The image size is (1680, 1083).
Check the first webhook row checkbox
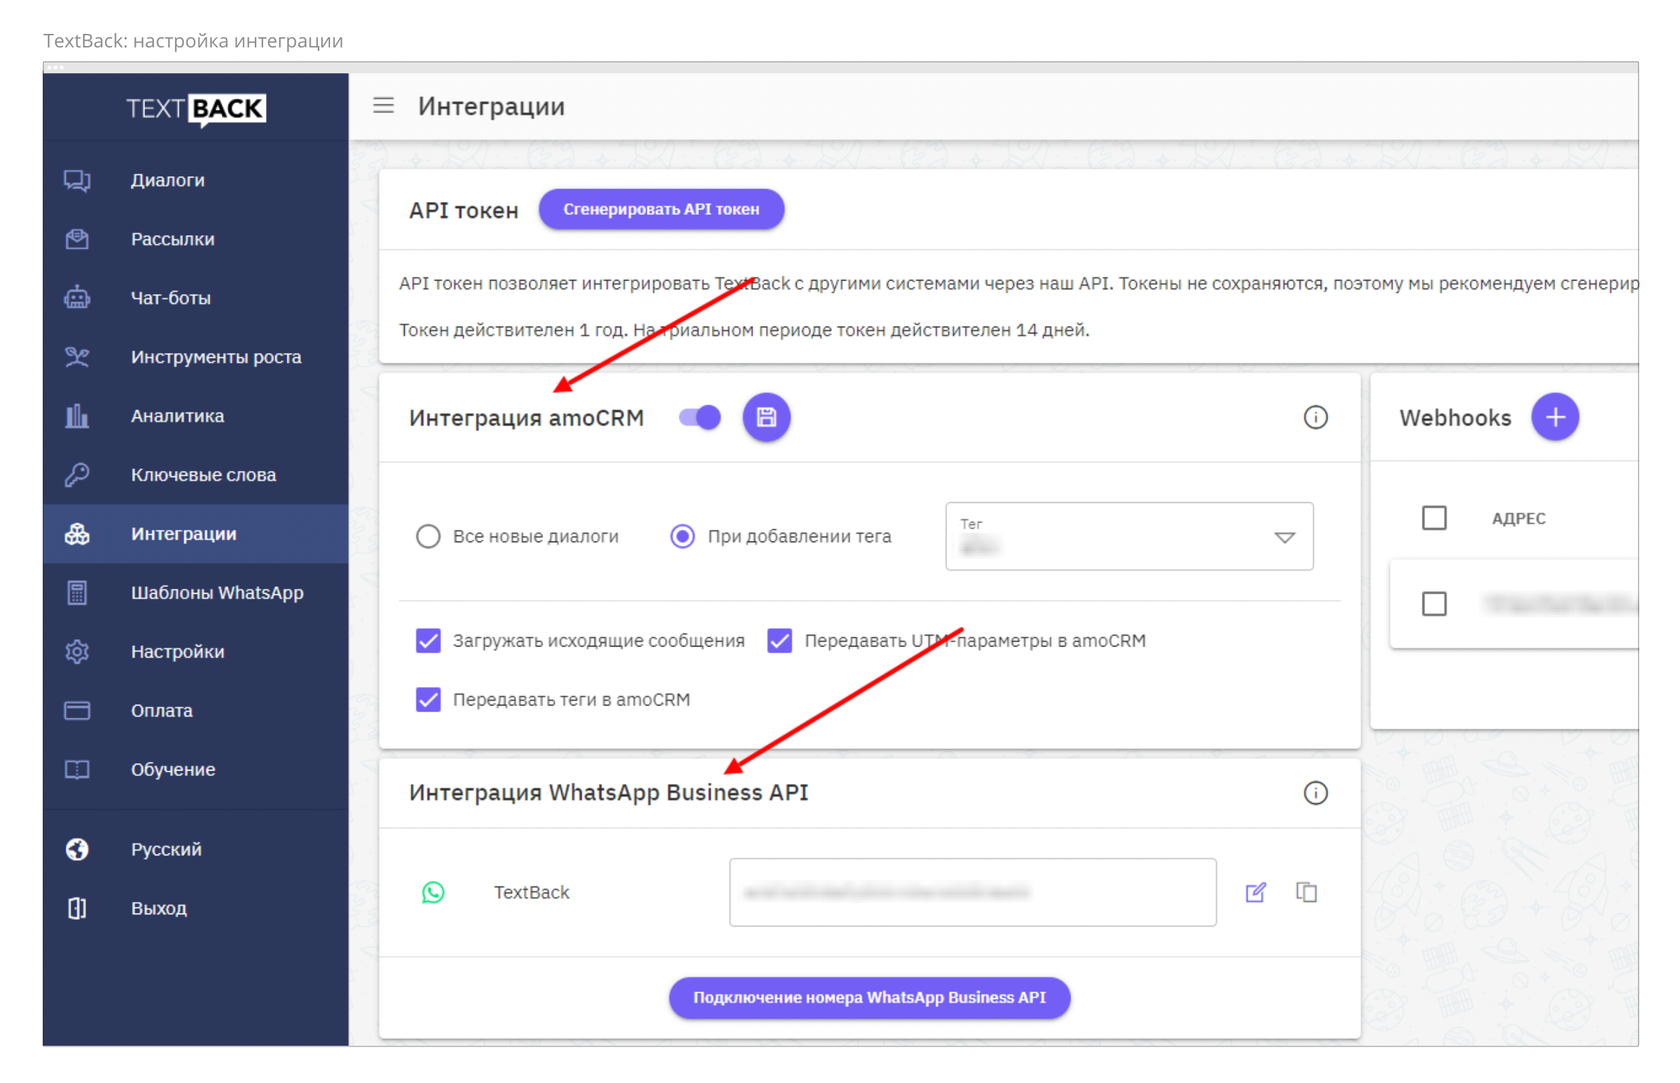(x=1434, y=604)
